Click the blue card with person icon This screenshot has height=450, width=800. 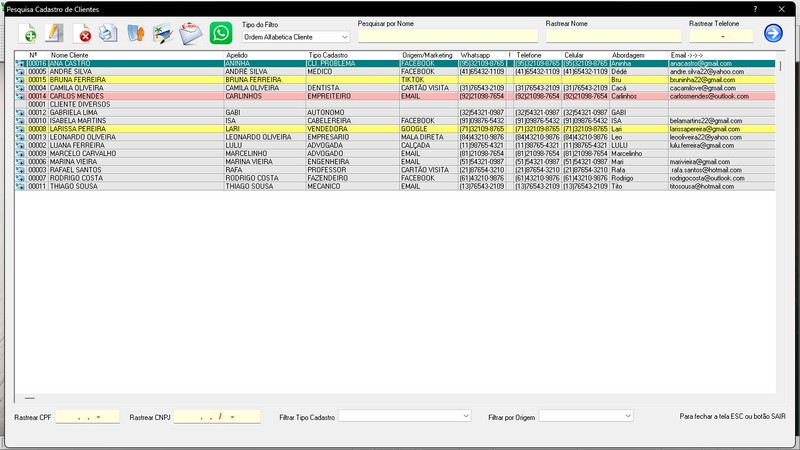(136, 33)
